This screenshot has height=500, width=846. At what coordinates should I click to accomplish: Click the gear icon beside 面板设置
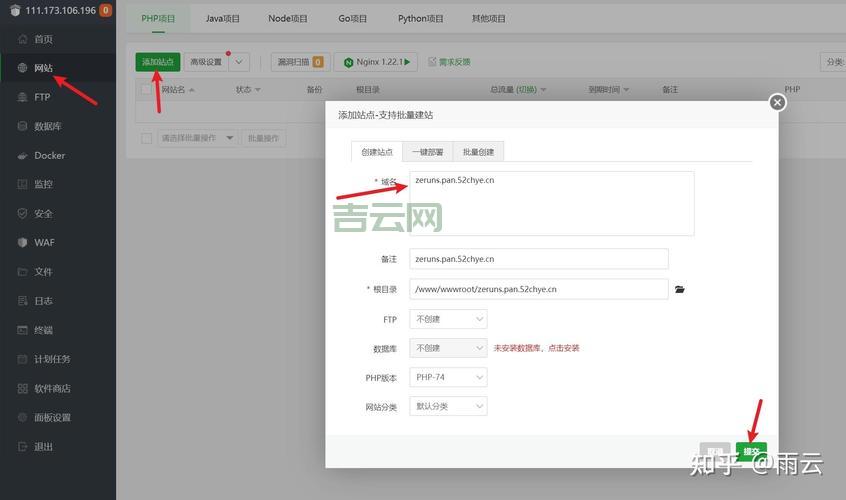[22, 417]
